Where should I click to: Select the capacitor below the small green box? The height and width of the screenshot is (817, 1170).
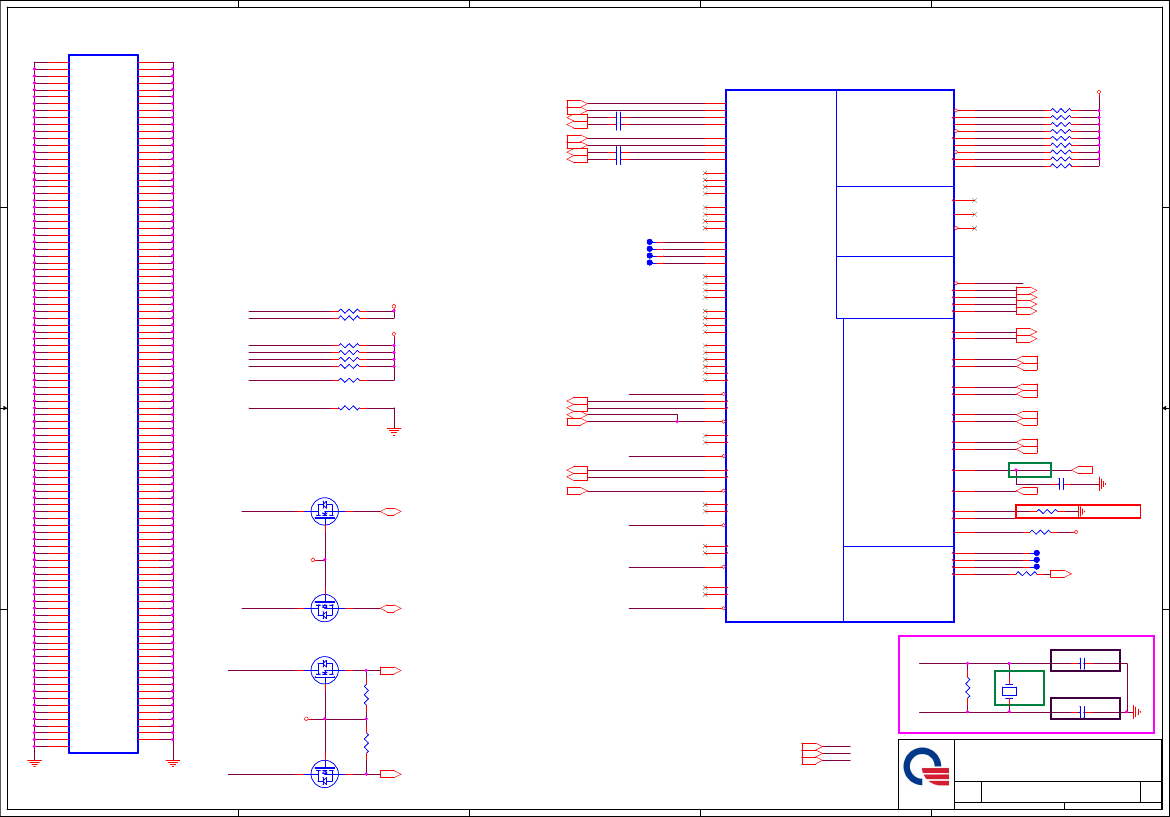tap(1061, 484)
